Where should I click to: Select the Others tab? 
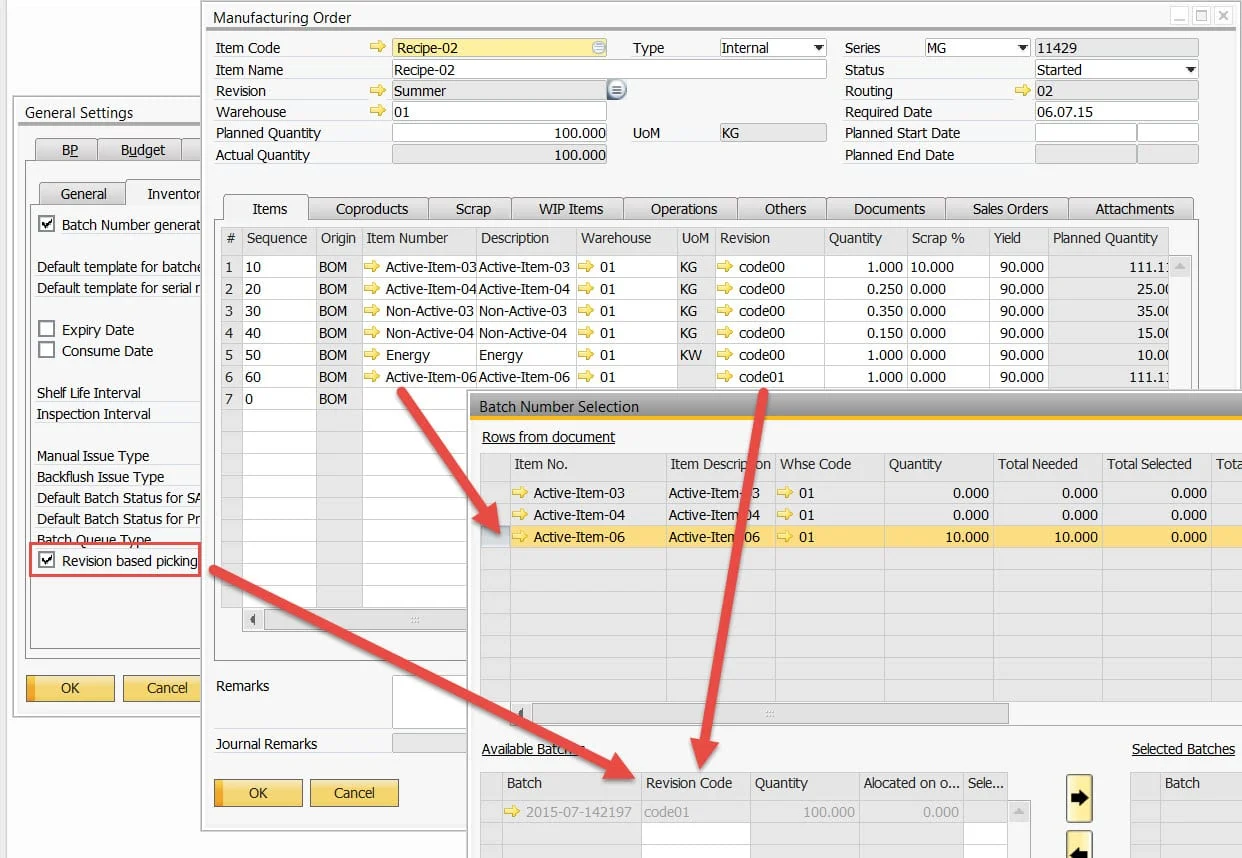pyautogui.click(x=785, y=209)
